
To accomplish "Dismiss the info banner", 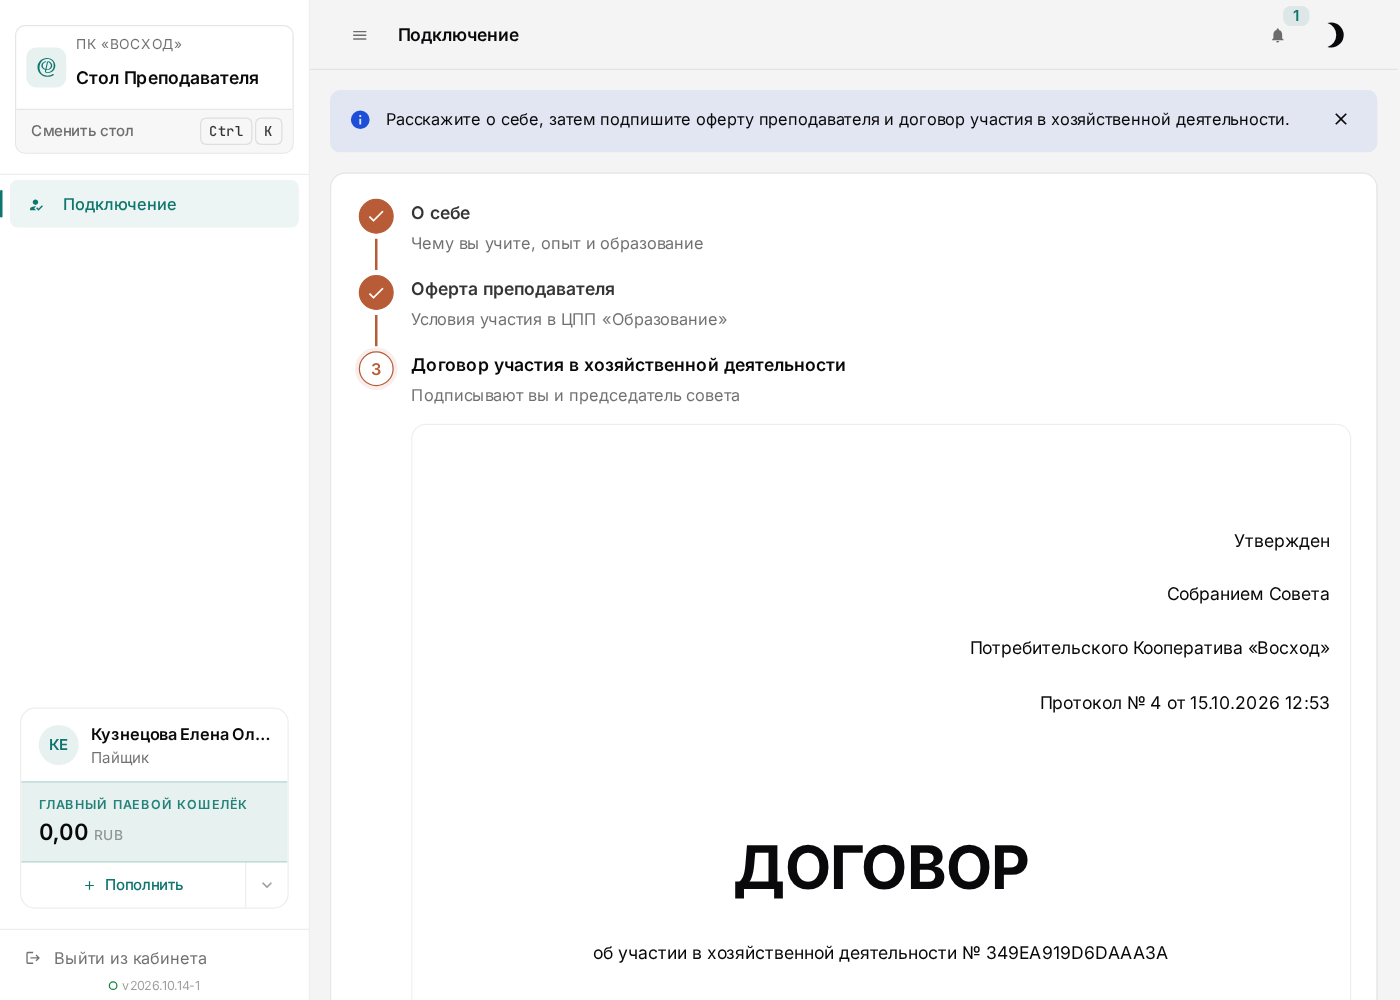I will click(1341, 120).
